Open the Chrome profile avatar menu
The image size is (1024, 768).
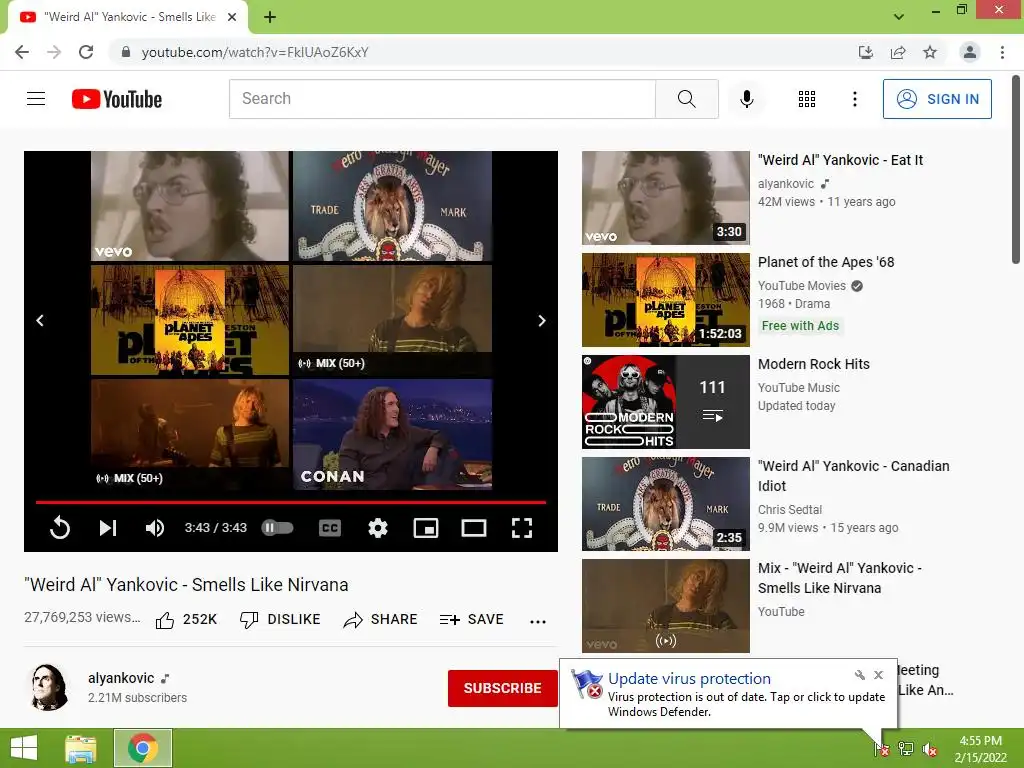pyautogui.click(x=970, y=52)
